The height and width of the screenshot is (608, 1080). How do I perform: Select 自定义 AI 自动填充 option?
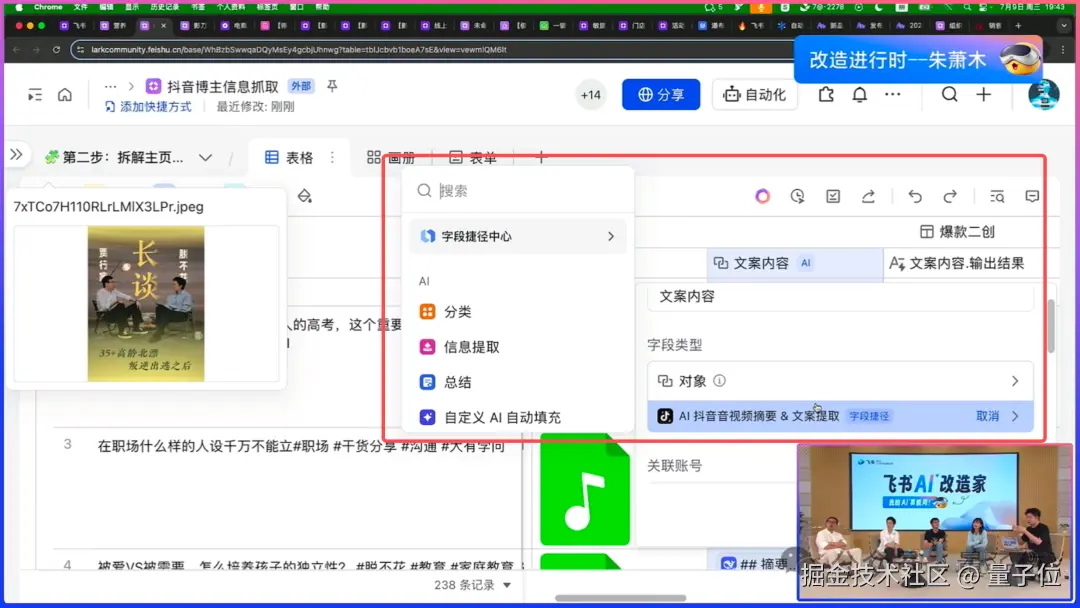coord(518,417)
